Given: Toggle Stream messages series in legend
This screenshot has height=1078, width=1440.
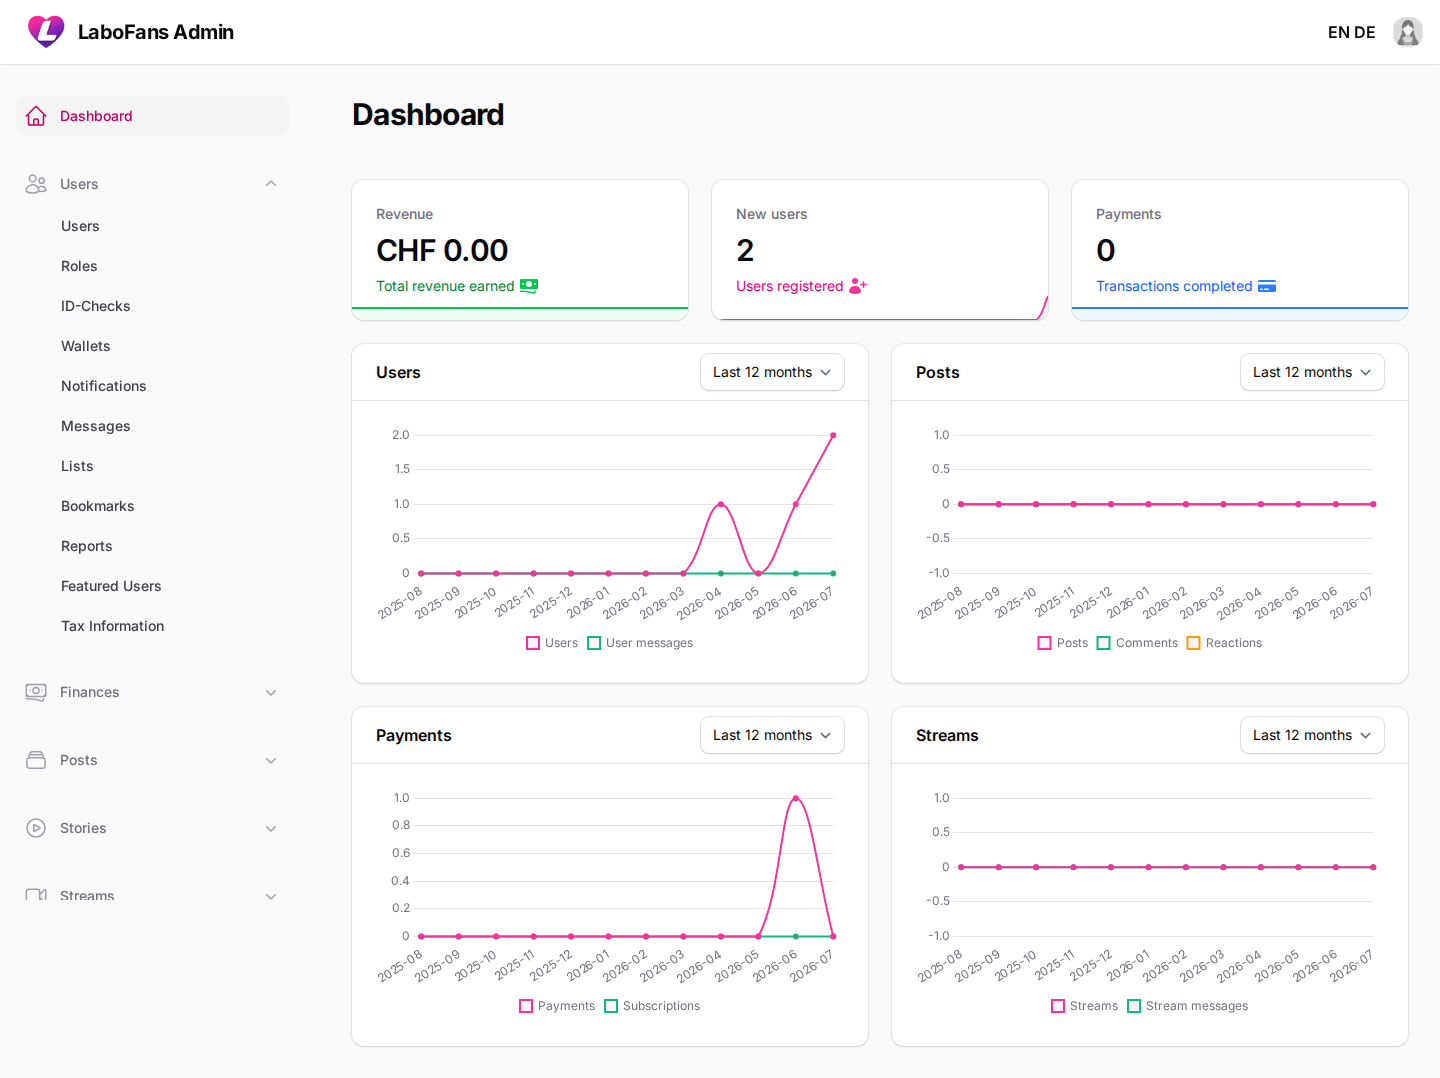Looking at the screenshot, I should tap(1188, 1006).
